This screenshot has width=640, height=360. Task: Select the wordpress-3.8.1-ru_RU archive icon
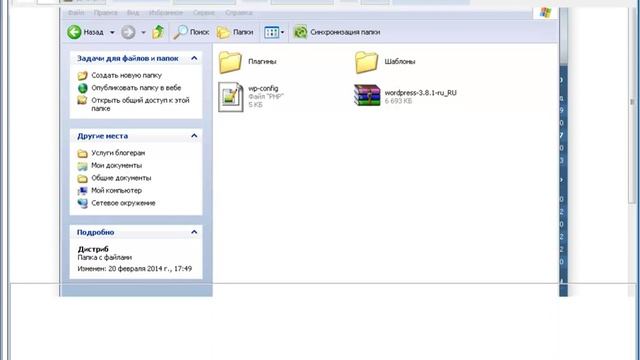coord(367,95)
